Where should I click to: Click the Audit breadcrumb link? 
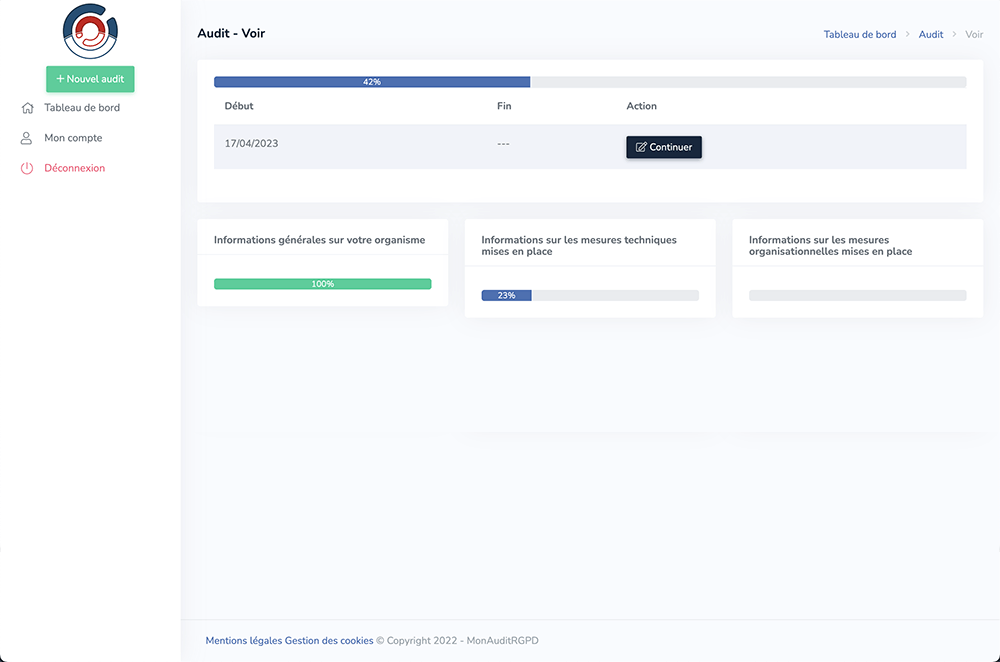pos(931,34)
